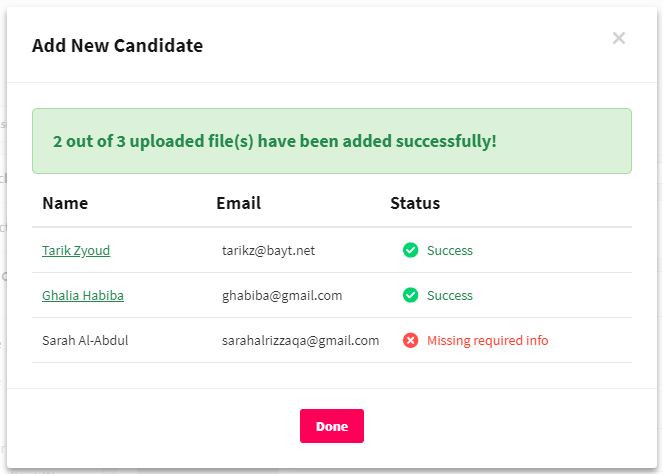Click the Success status text for Ghalia Habiba
Viewport: 663px width, 474px height.
coord(450,295)
